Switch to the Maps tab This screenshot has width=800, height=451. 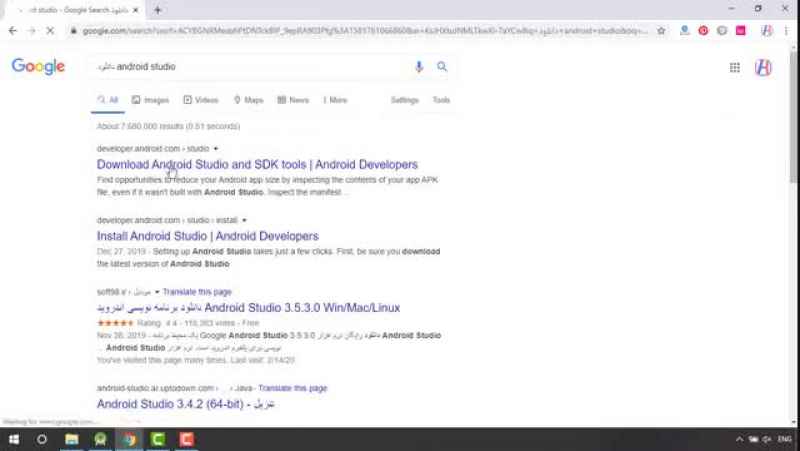(x=248, y=100)
